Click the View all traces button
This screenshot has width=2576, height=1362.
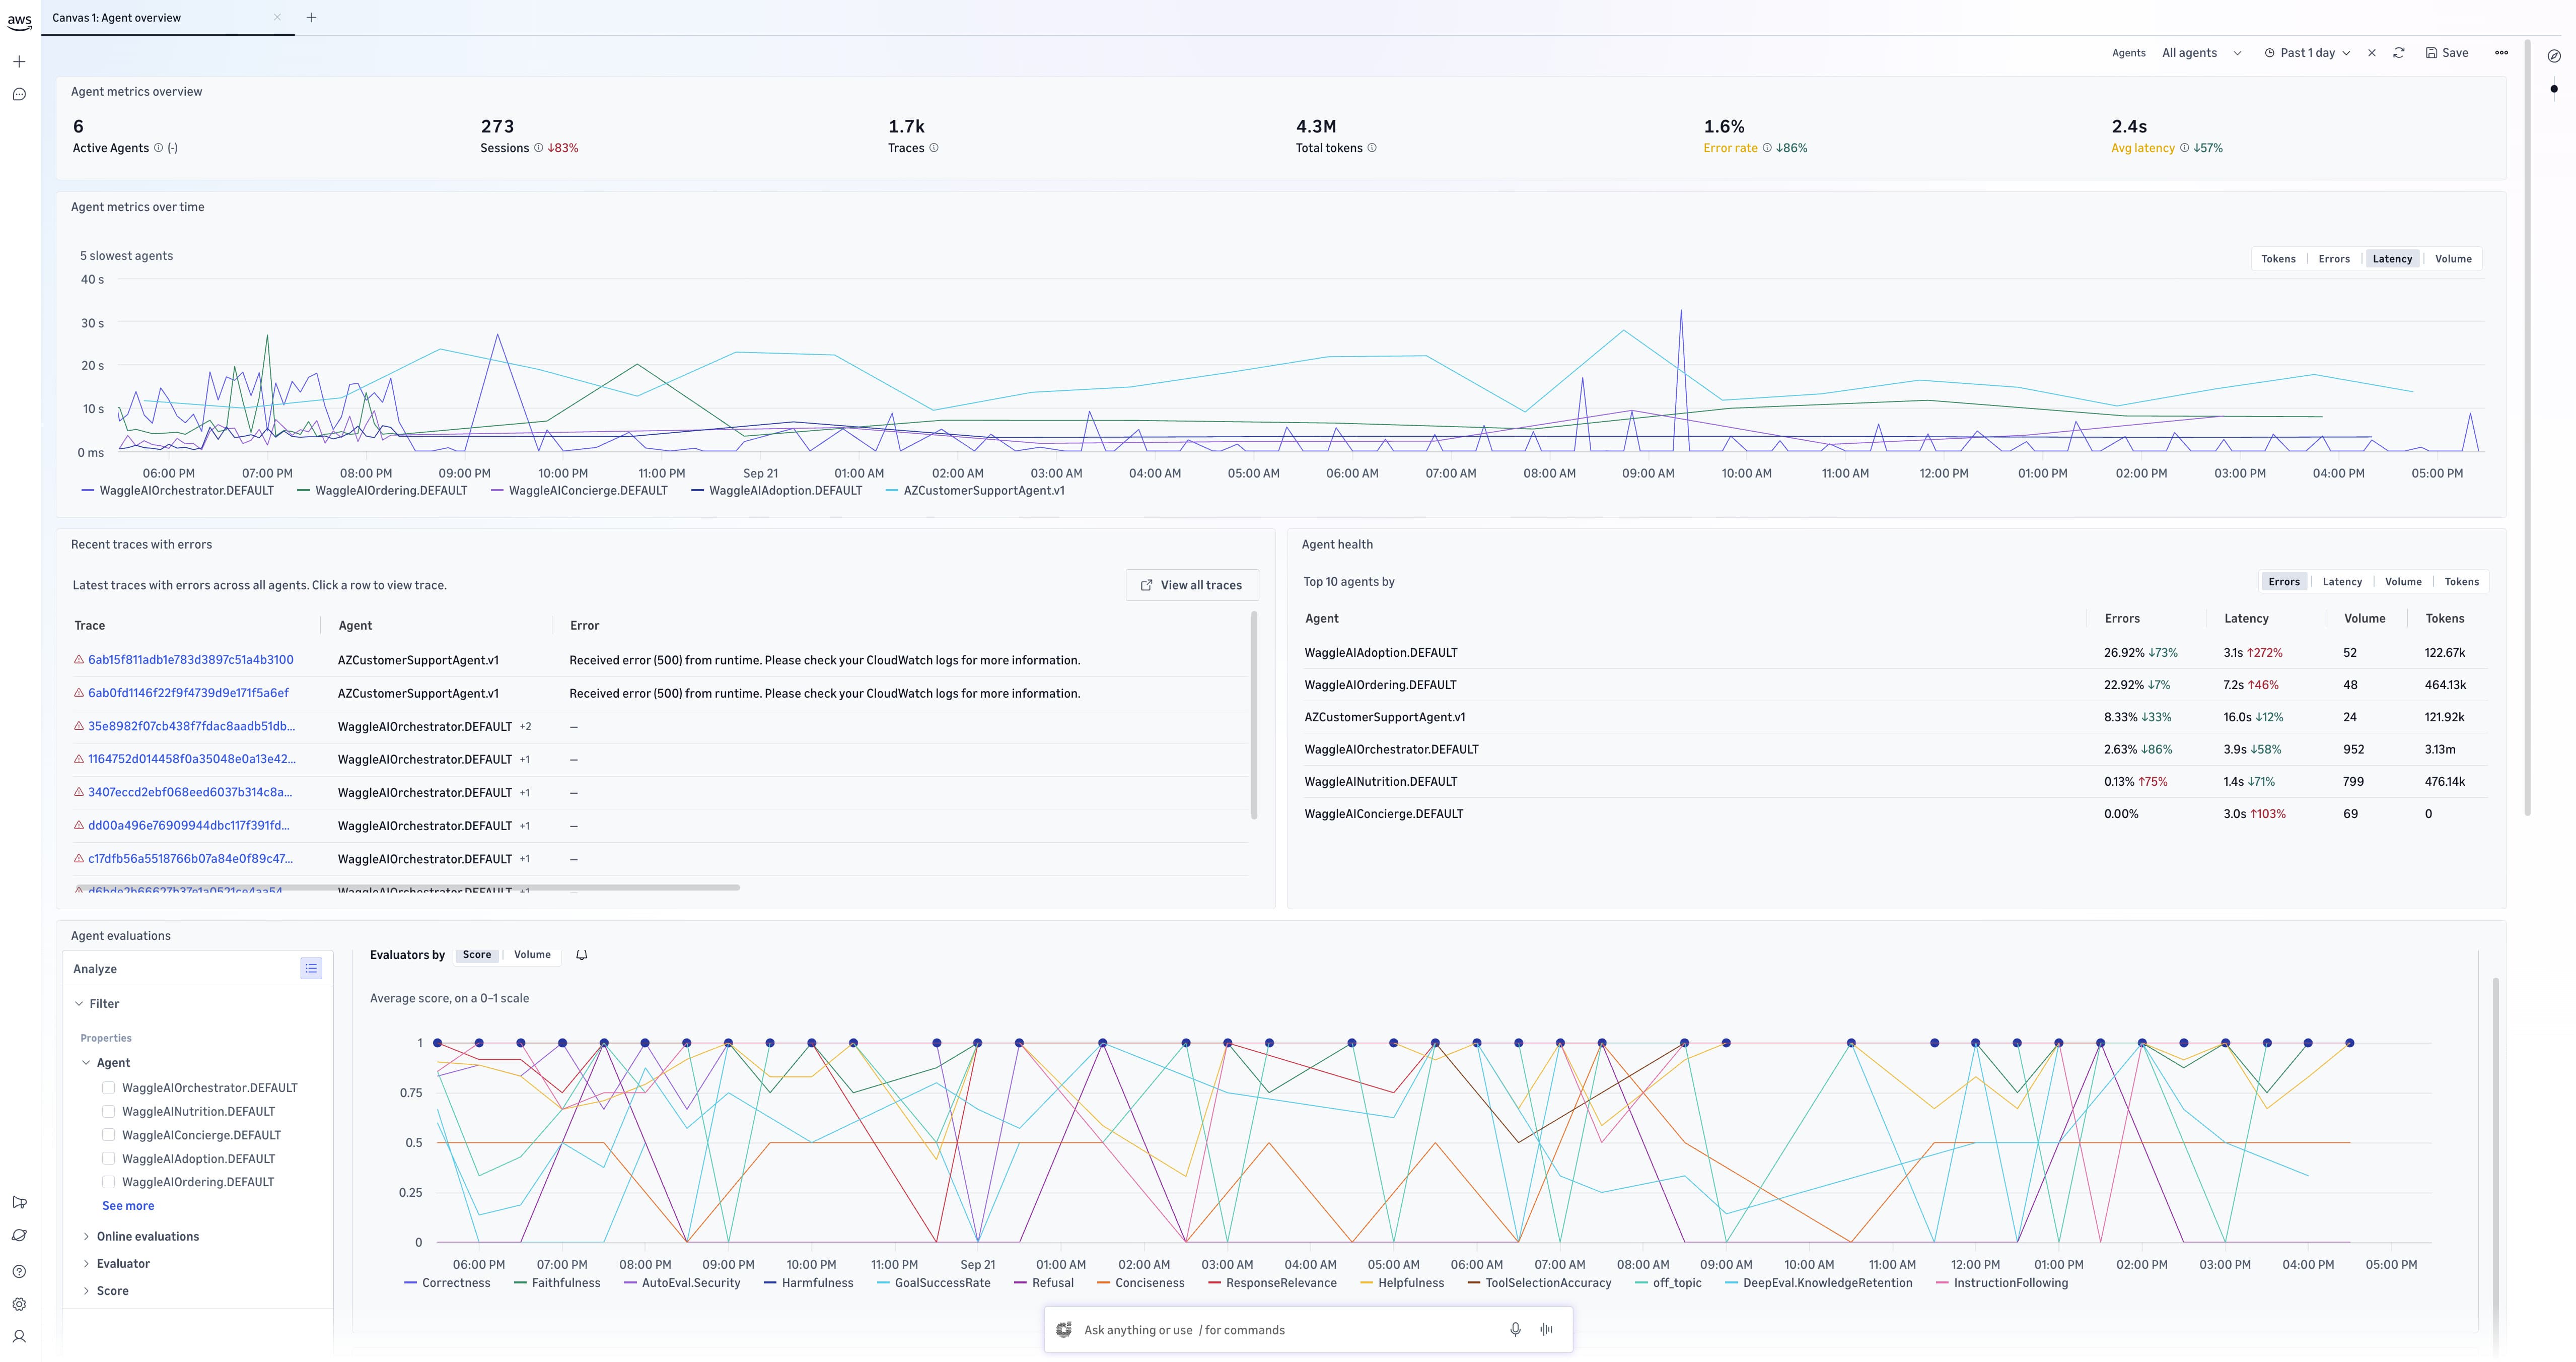point(1192,585)
